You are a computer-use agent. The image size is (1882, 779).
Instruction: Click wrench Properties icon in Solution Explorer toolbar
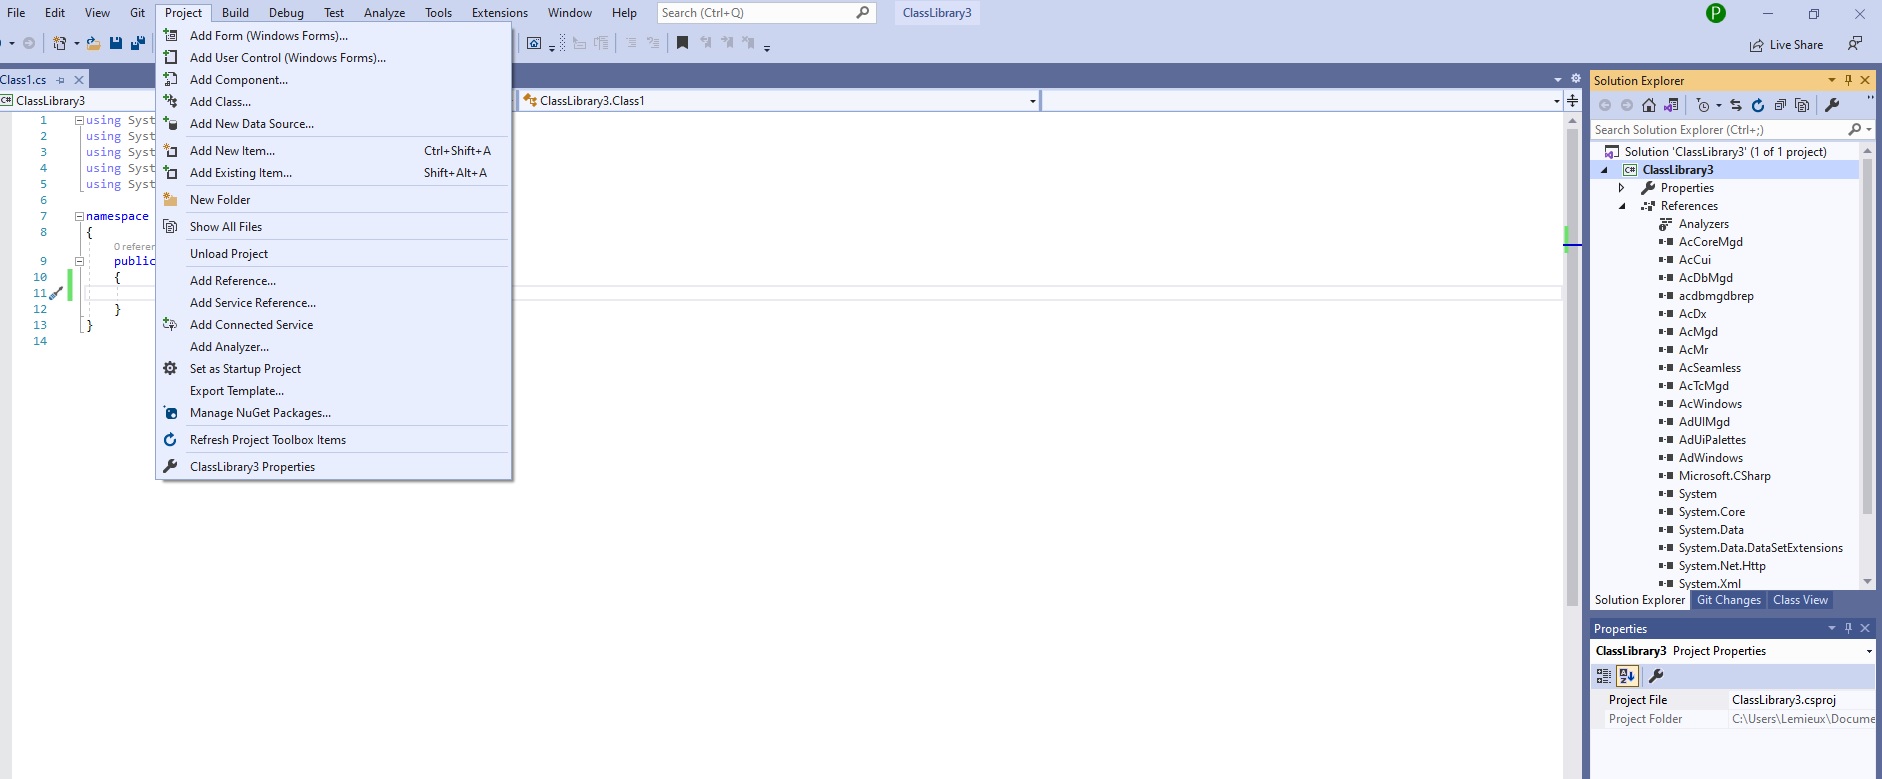pos(1833,105)
